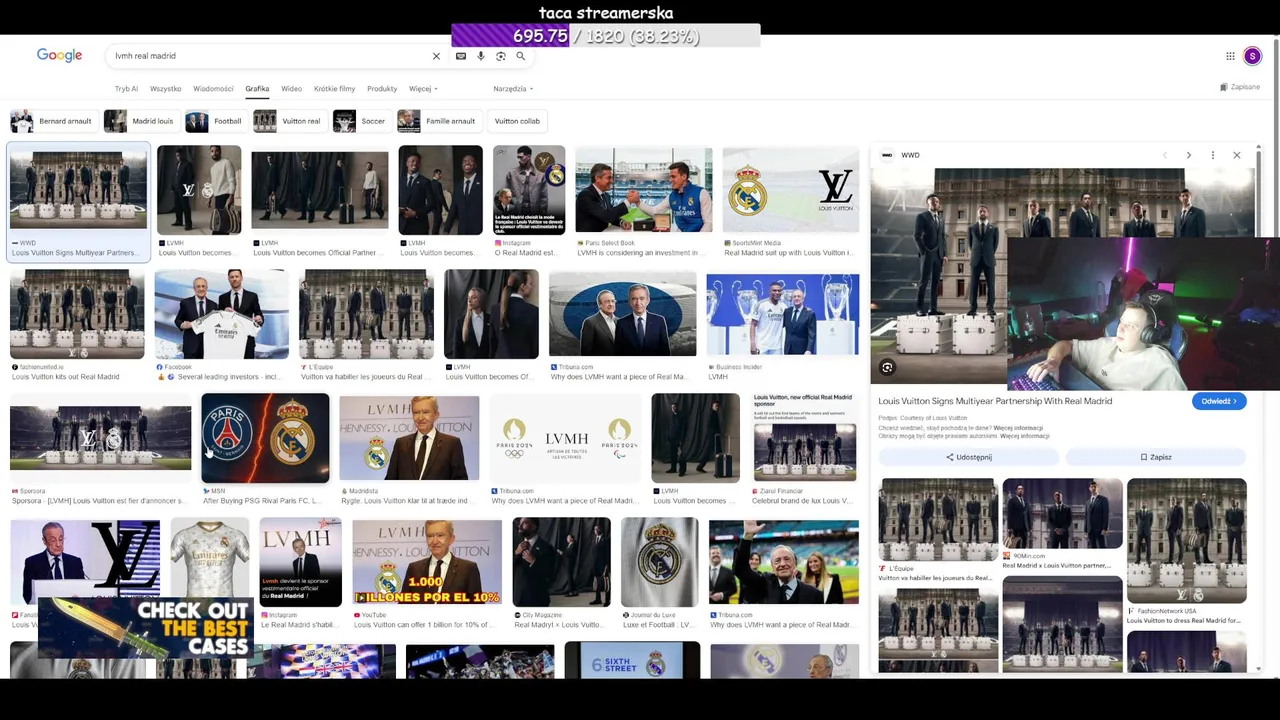Open the Facebook thumbnail showing white jersey
The height and width of the screenshot is (720, 1280).
[x=222, y=314]
